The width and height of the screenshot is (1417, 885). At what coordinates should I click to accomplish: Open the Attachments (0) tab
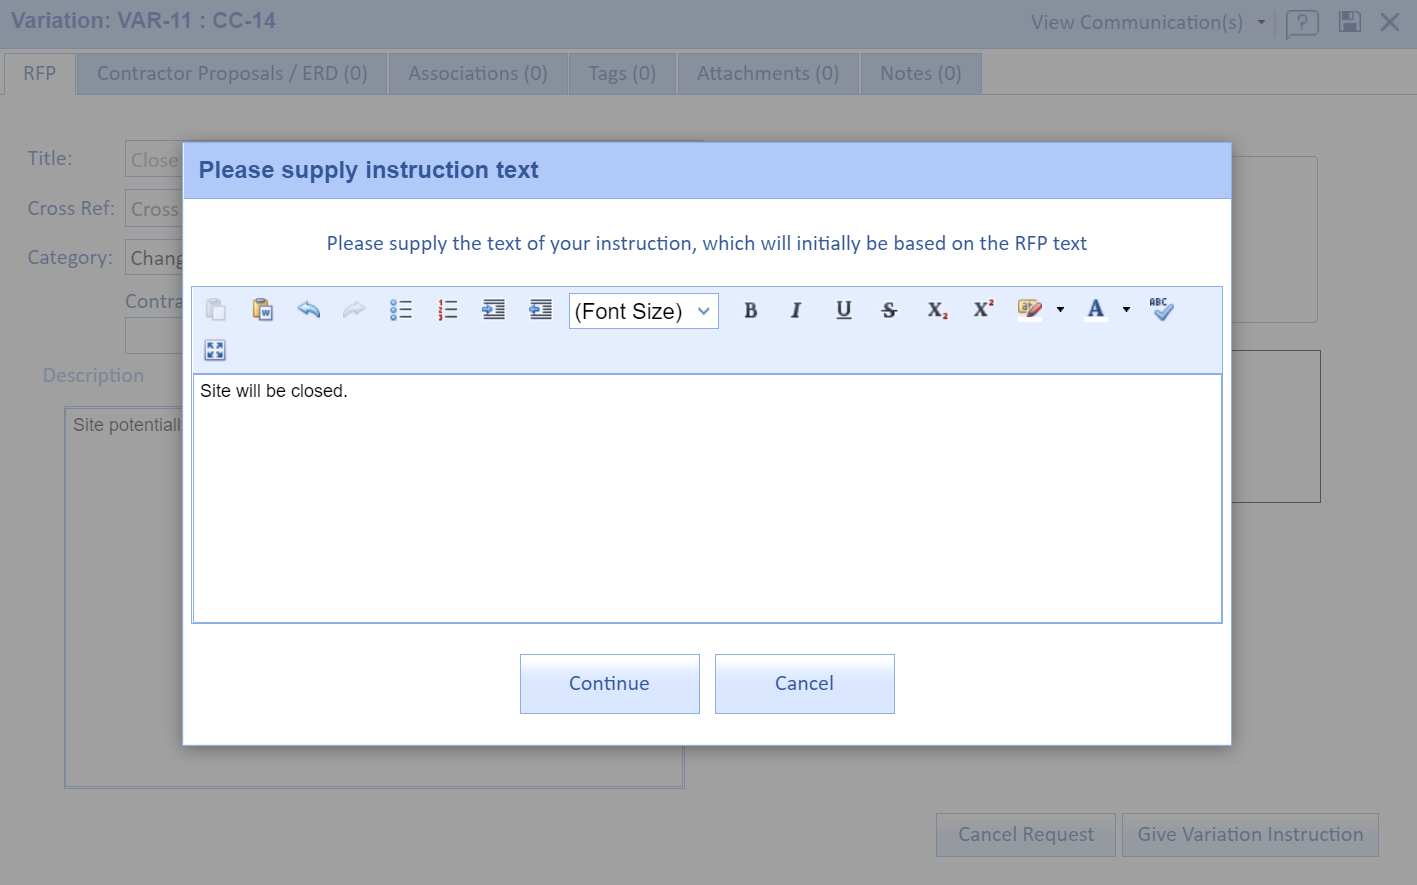pos(767,74)
